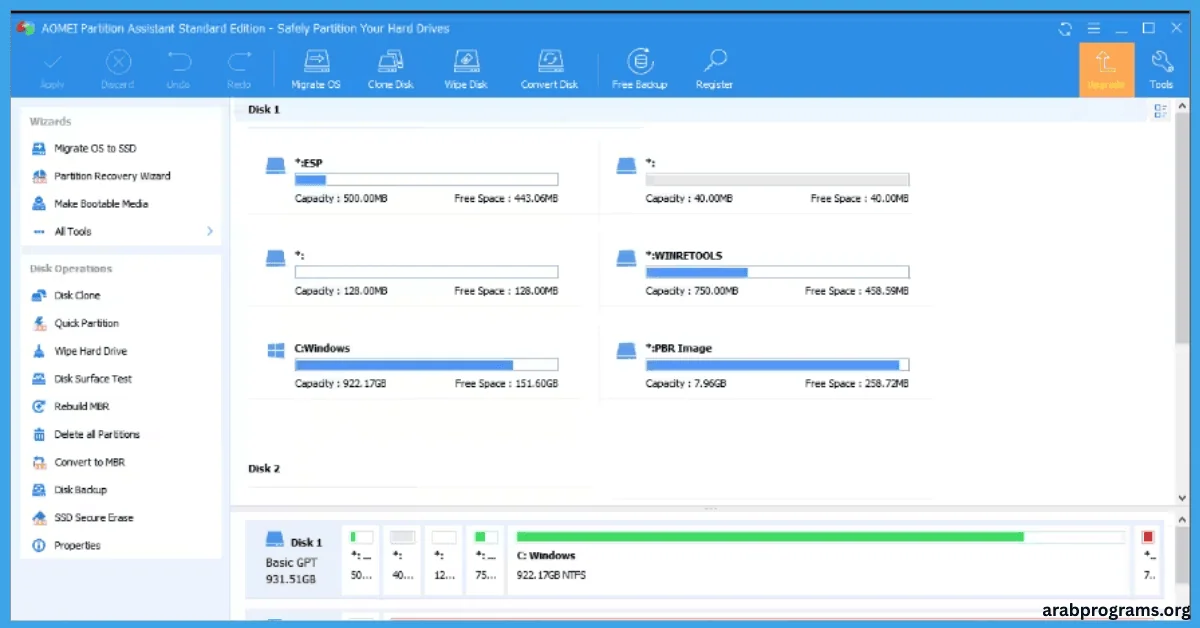
Task: Select Wipe Hard Drive operation
Action: (79, 352)
